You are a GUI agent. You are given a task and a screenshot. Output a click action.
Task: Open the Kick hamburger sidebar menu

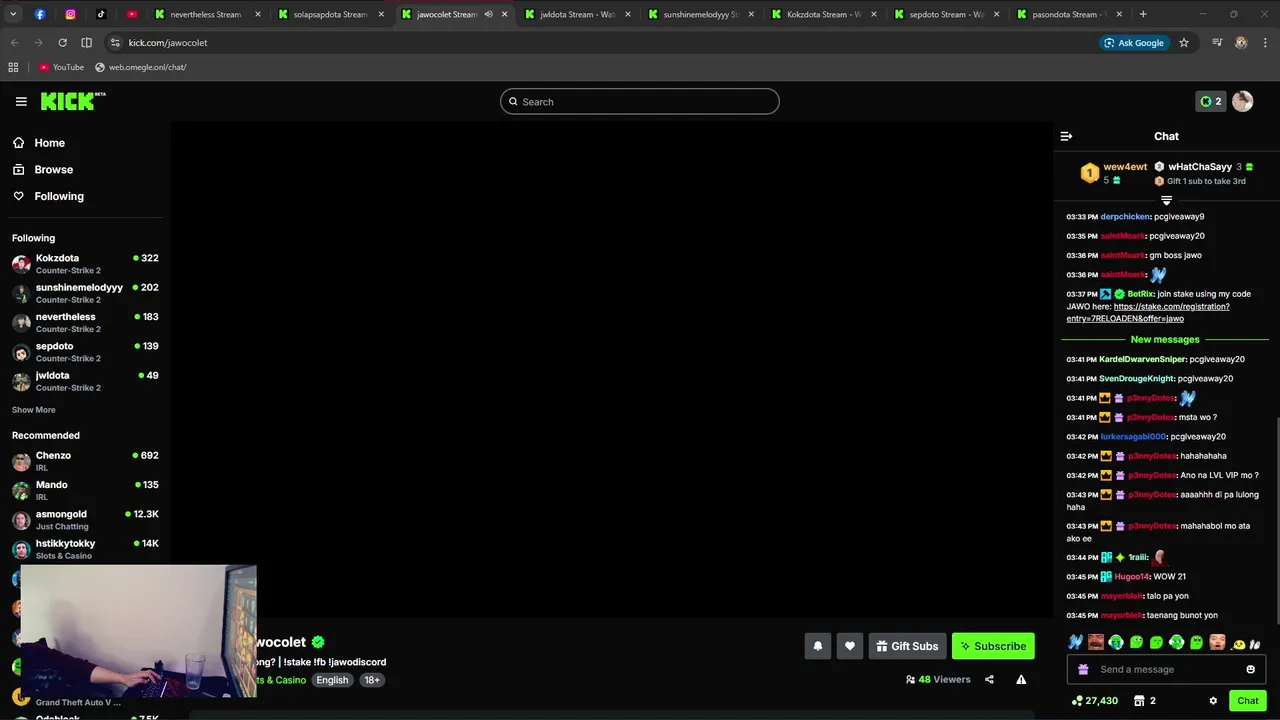point(21,101)
